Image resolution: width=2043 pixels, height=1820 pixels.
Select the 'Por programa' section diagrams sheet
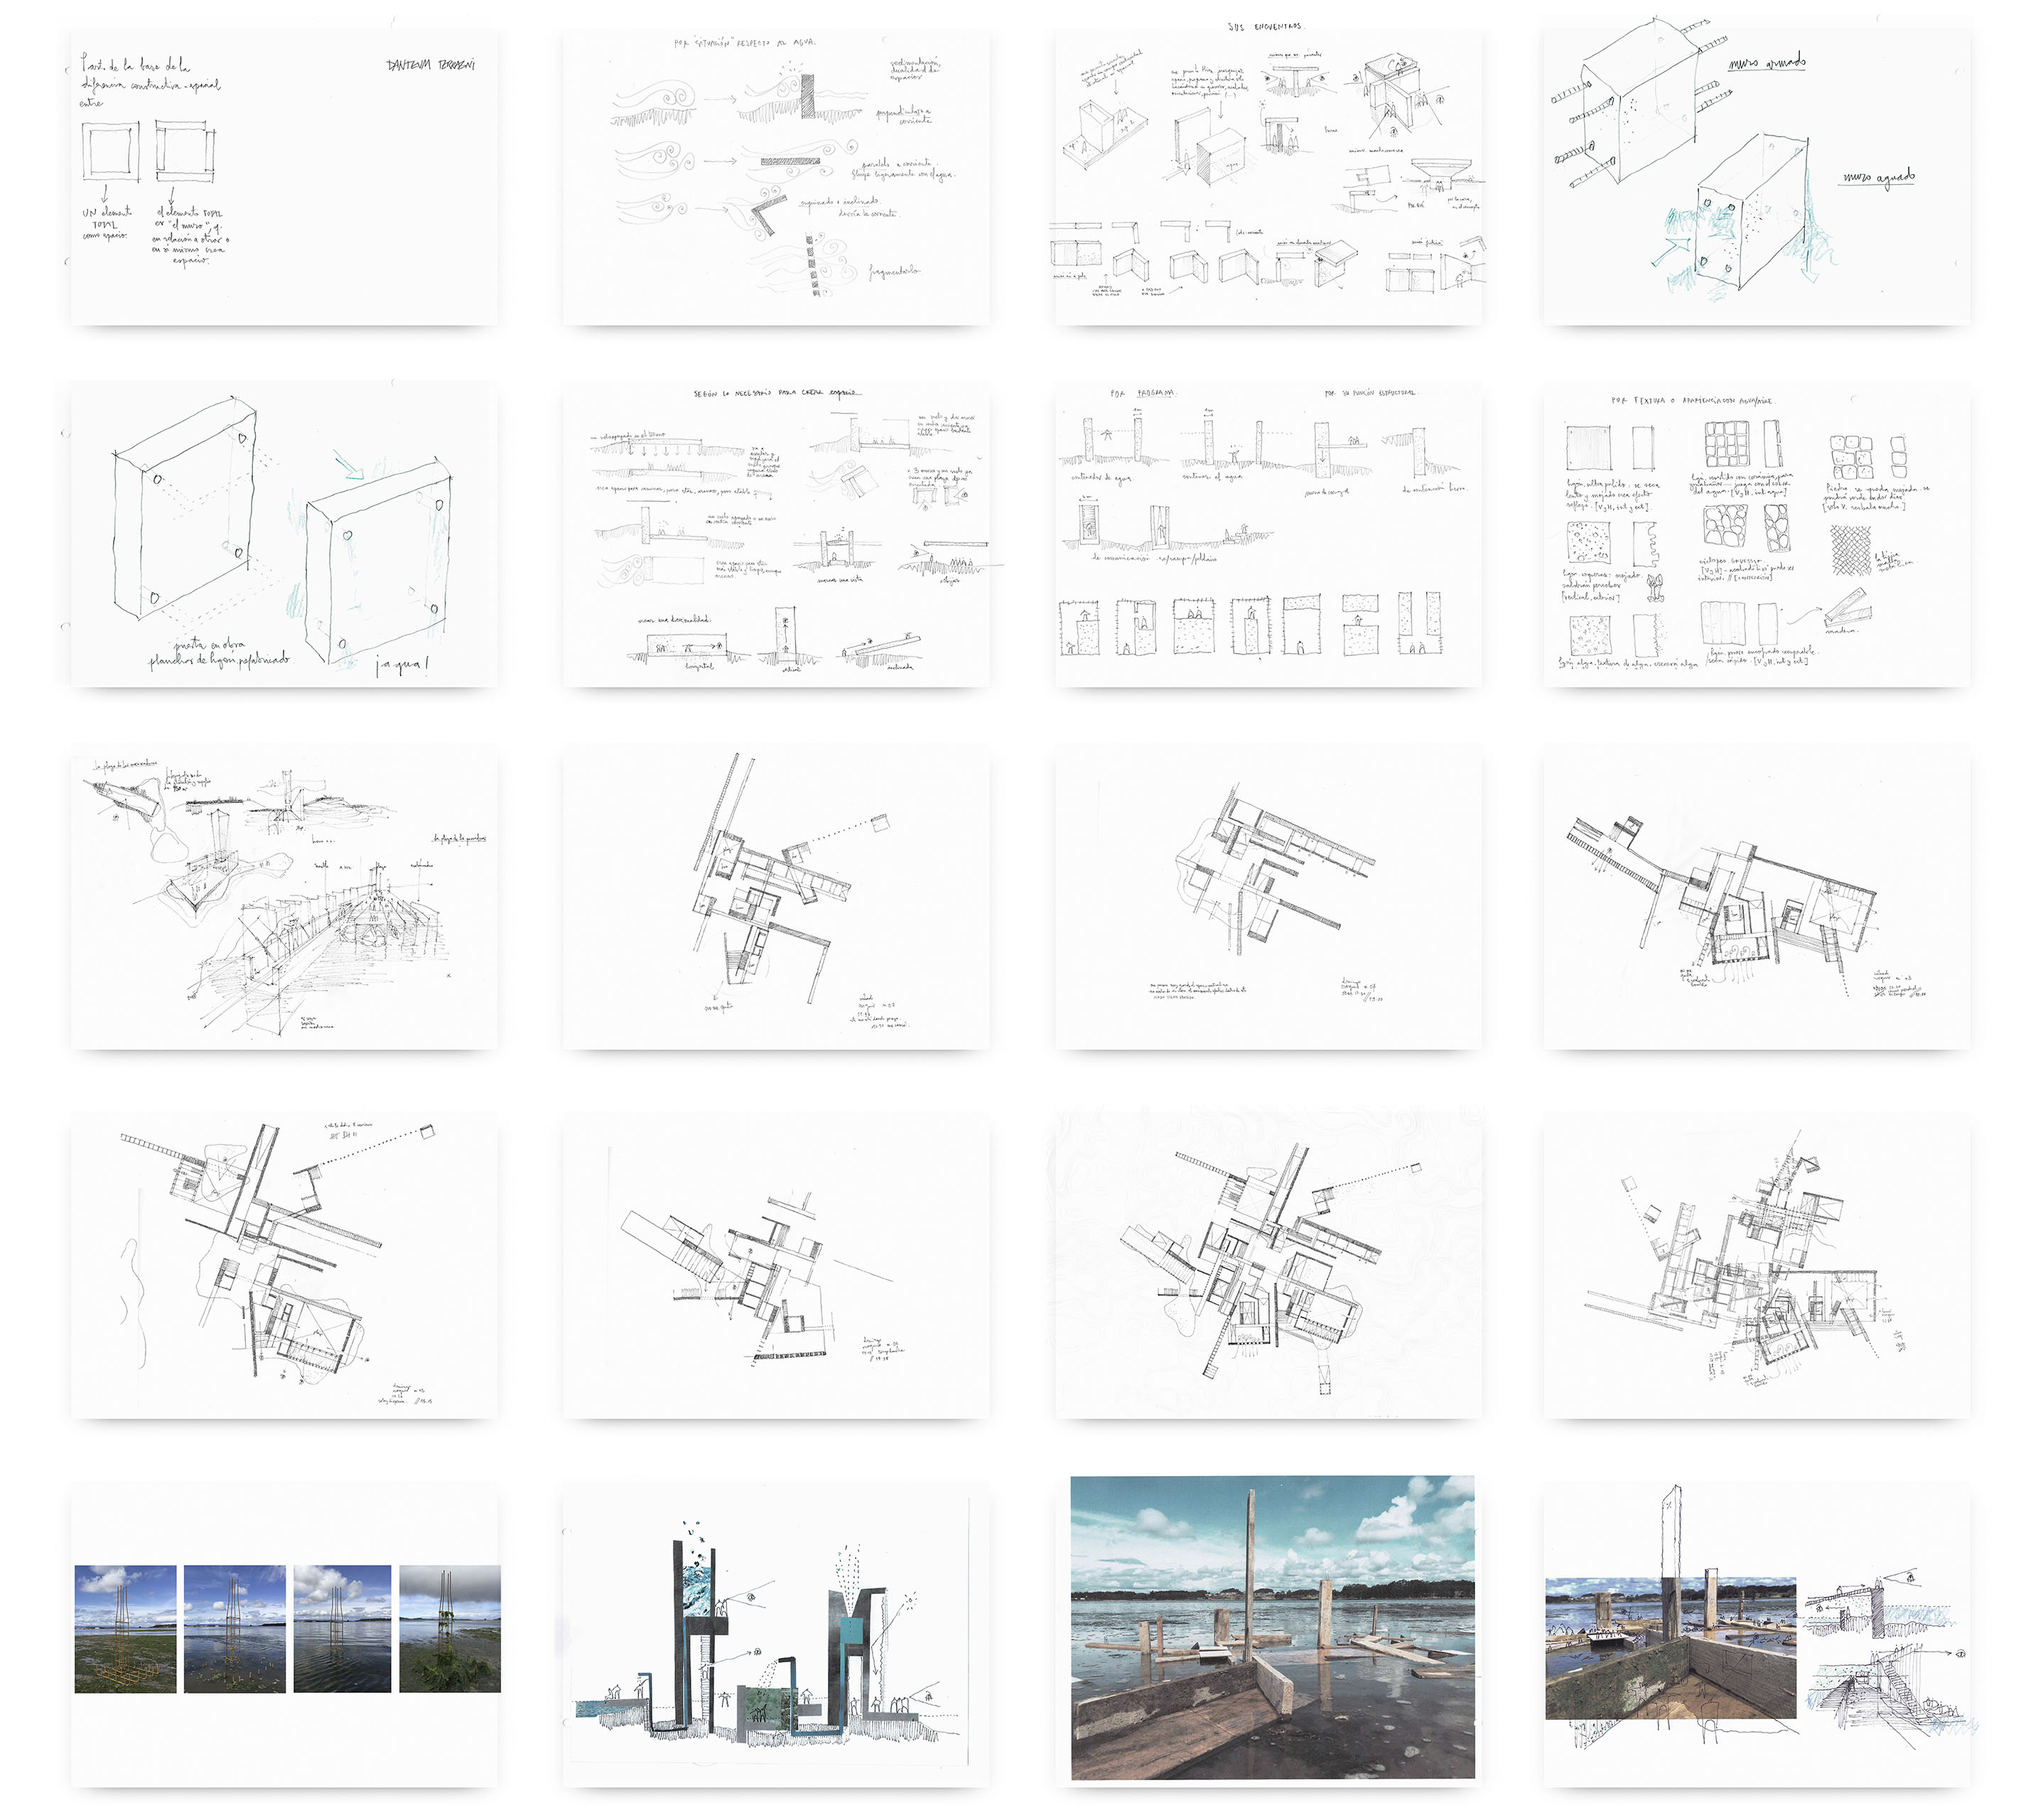(1268, 535)
